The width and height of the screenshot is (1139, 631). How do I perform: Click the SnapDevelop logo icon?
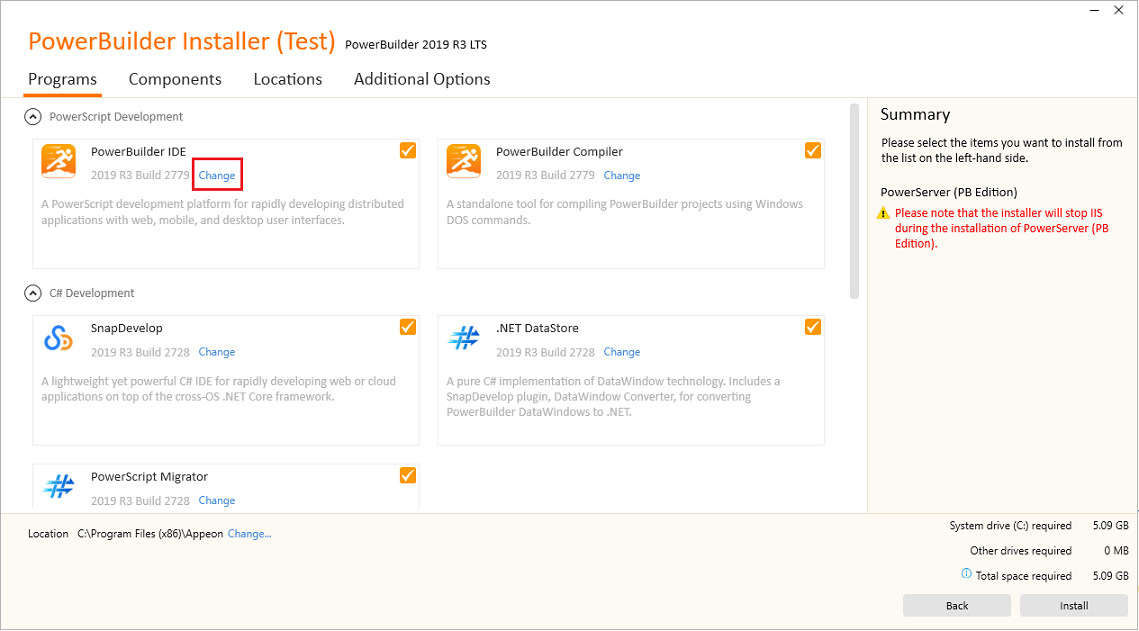[x=58, y=338]
